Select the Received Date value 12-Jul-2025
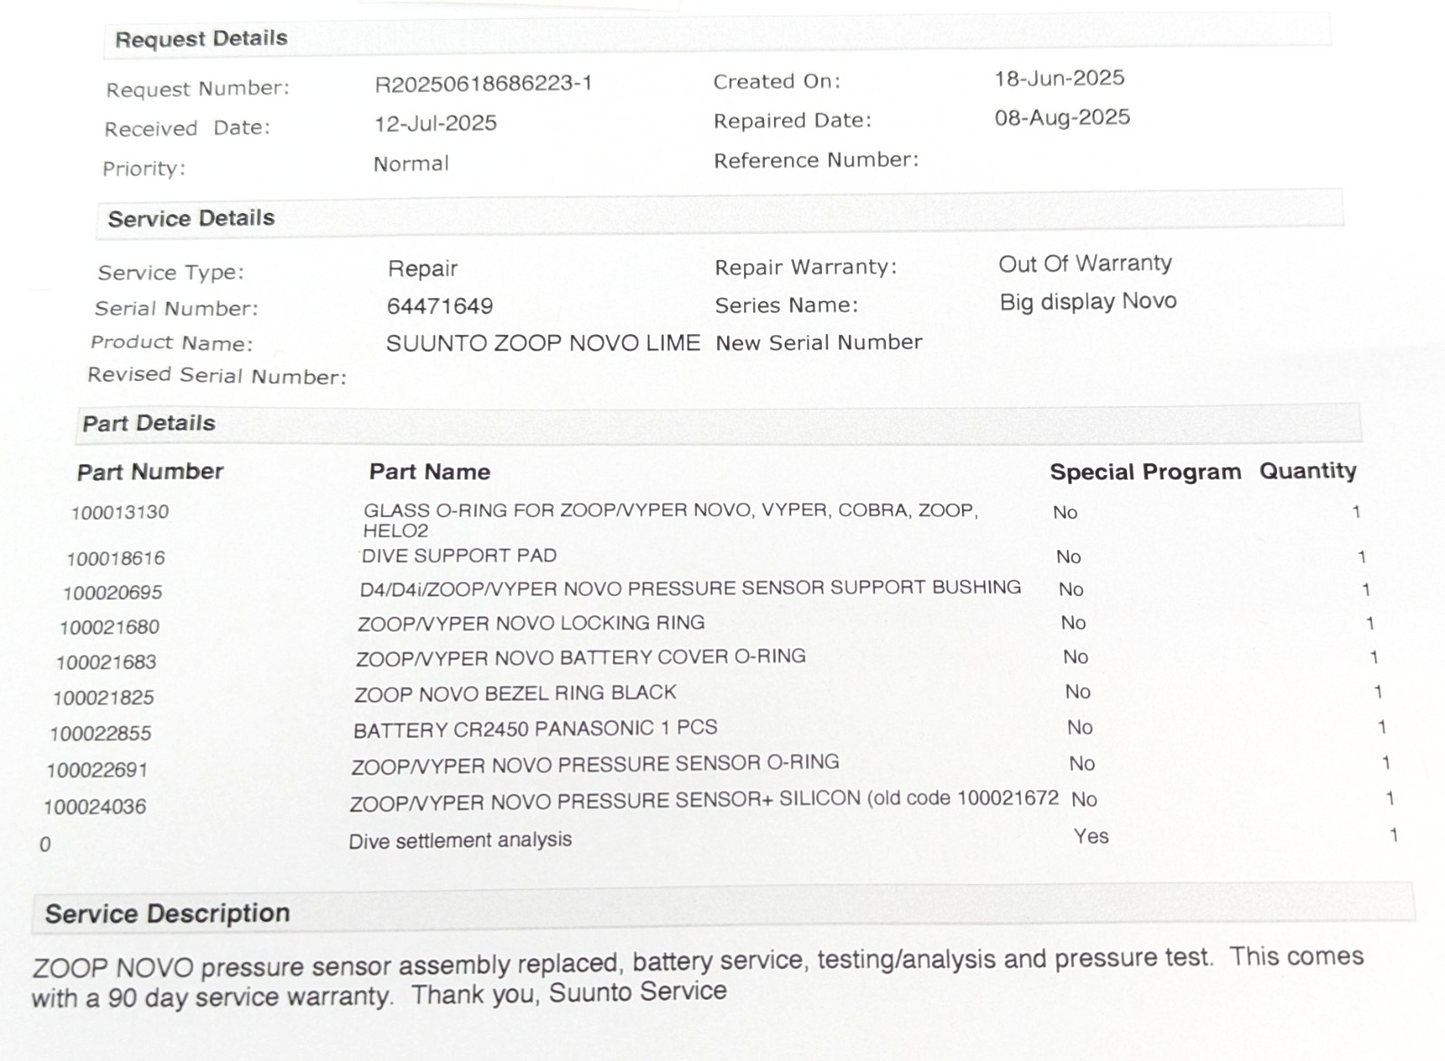Screen dimensions: 1445x1061 [435, 124]
